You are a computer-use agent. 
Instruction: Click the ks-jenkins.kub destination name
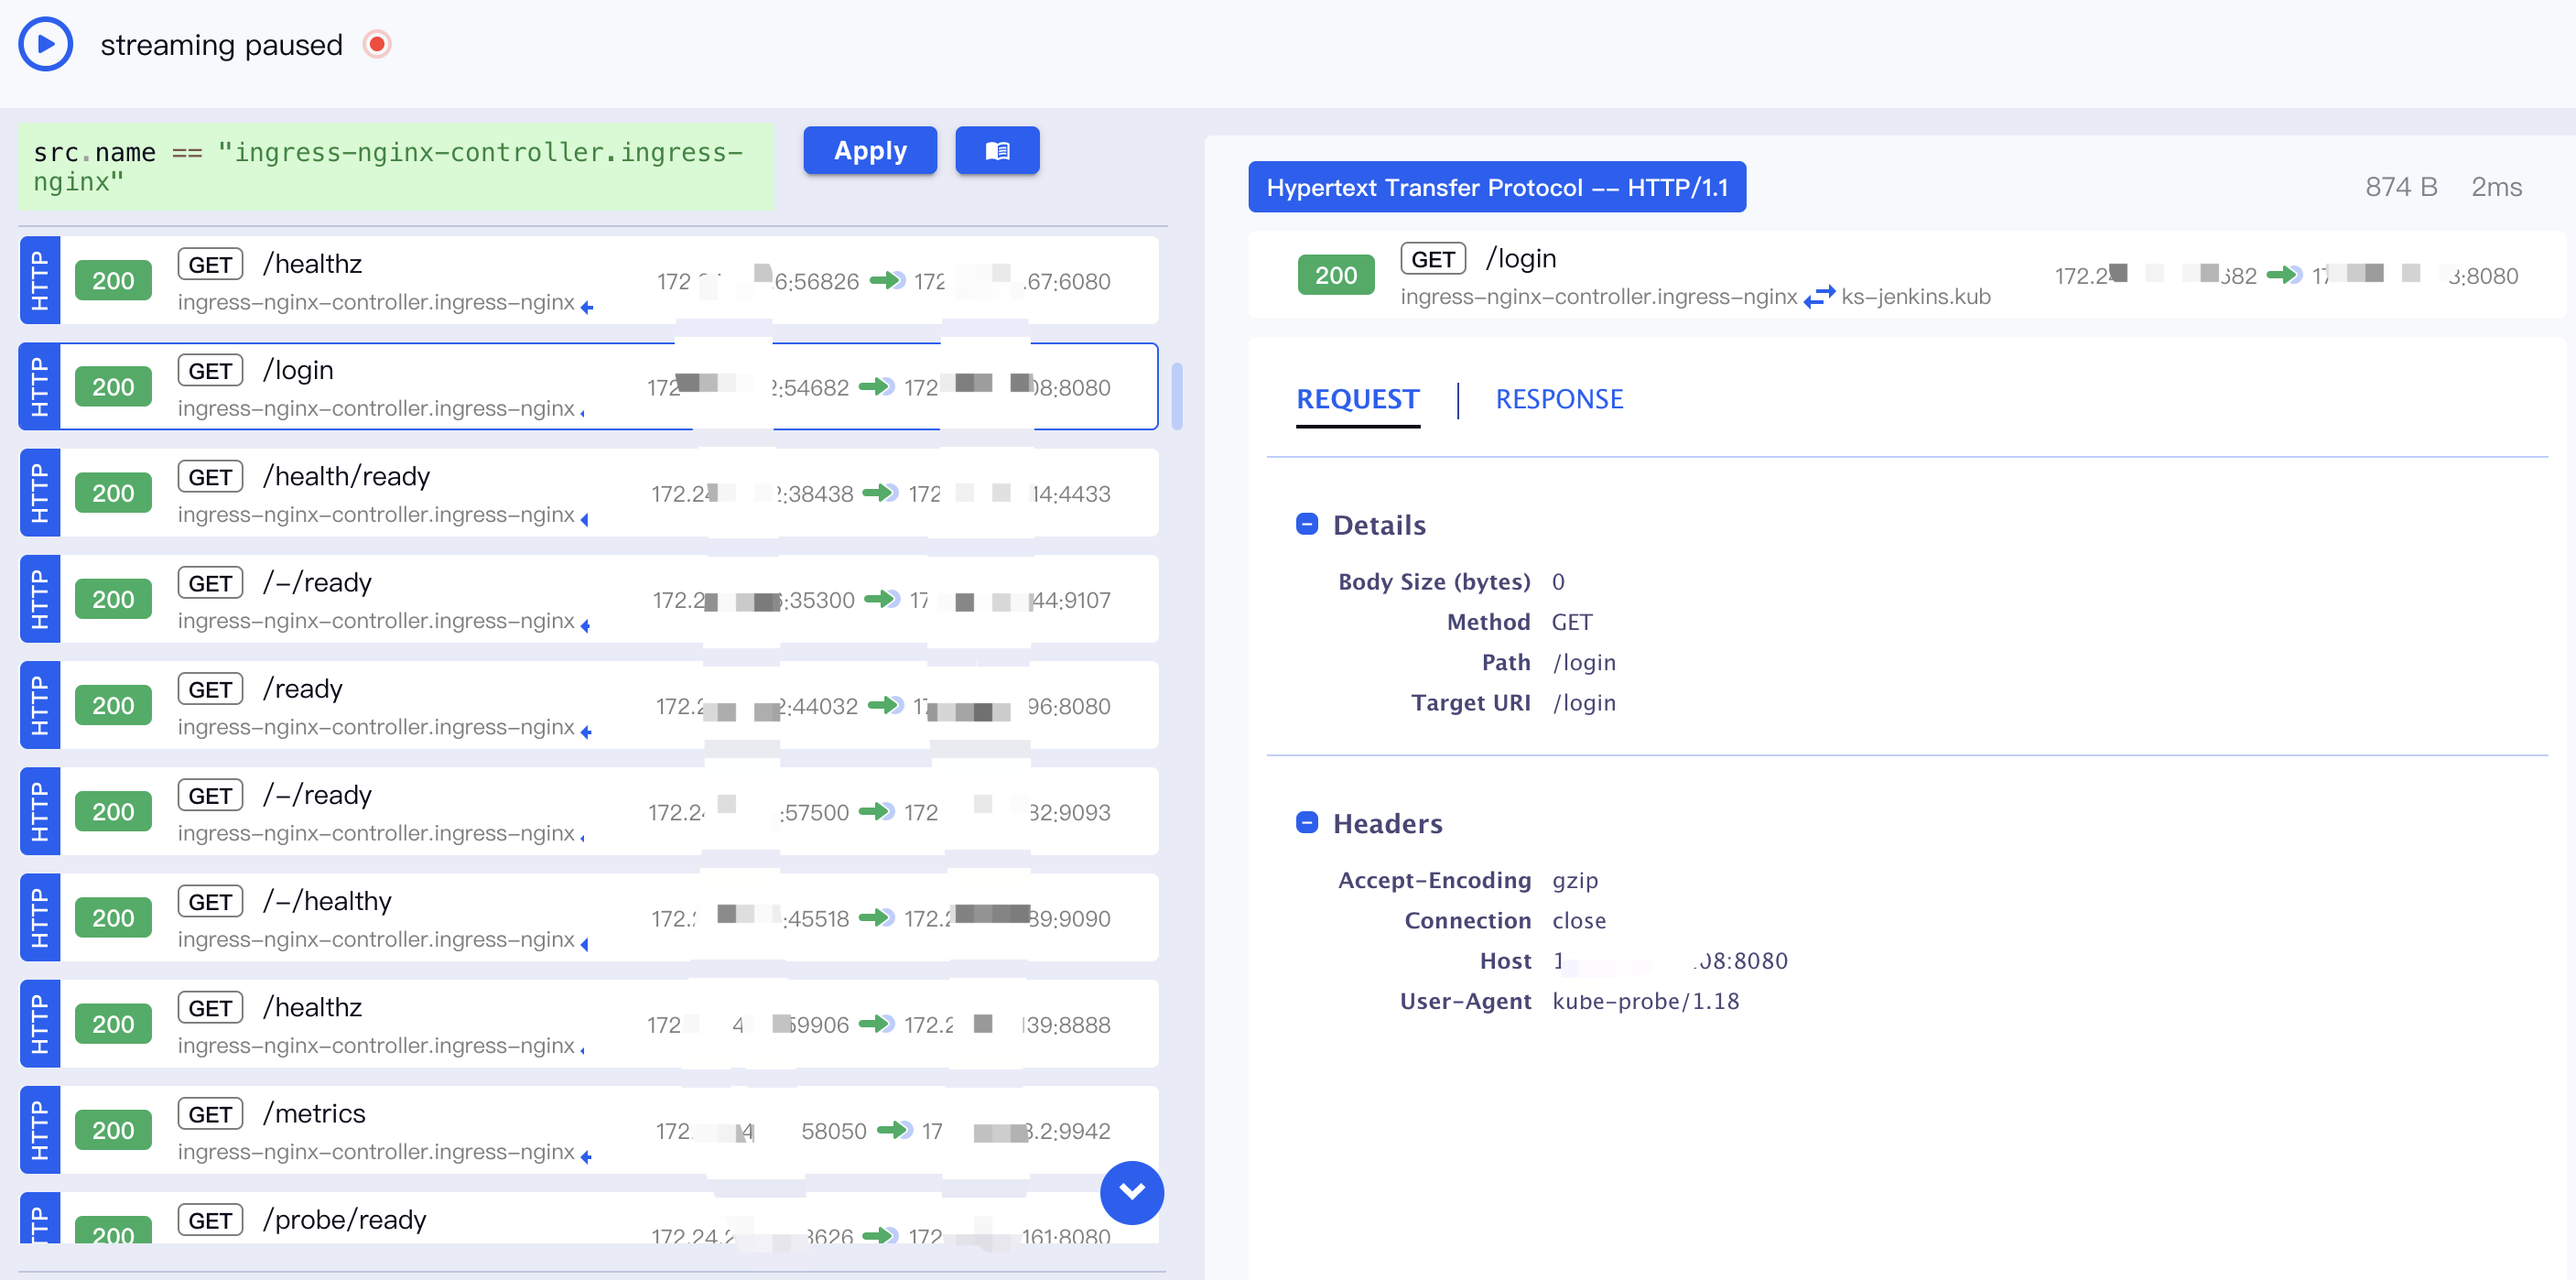coord(1916,297)
